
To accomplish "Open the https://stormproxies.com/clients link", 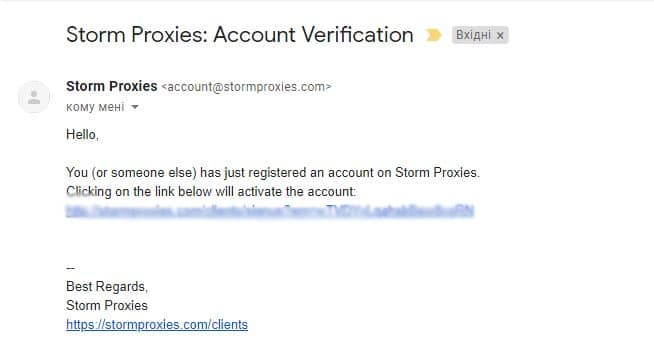I will click(x=157, y=324).
